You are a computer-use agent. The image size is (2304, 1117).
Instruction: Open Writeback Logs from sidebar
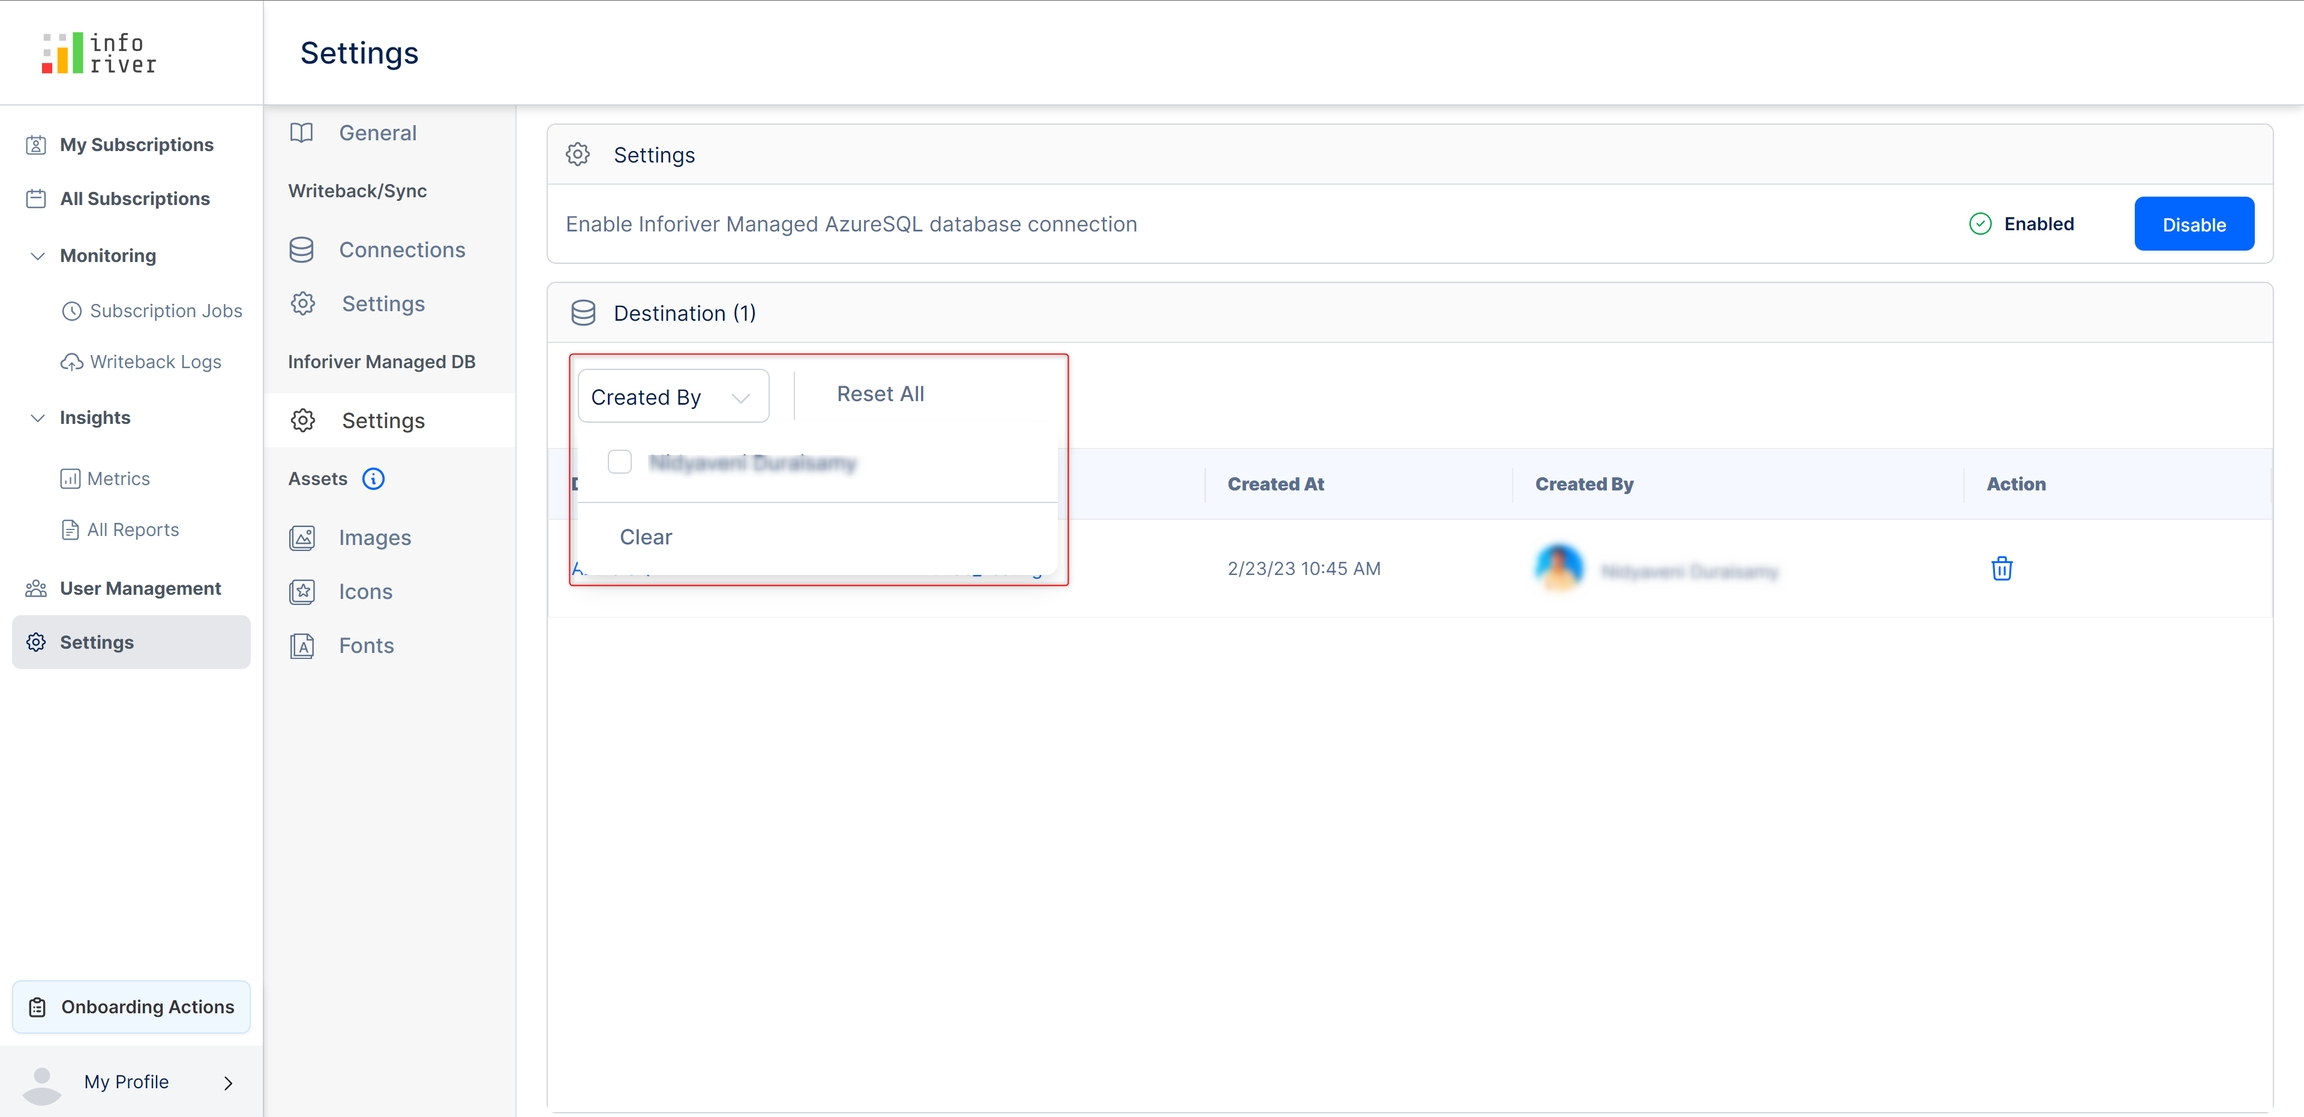pos(154,362)
